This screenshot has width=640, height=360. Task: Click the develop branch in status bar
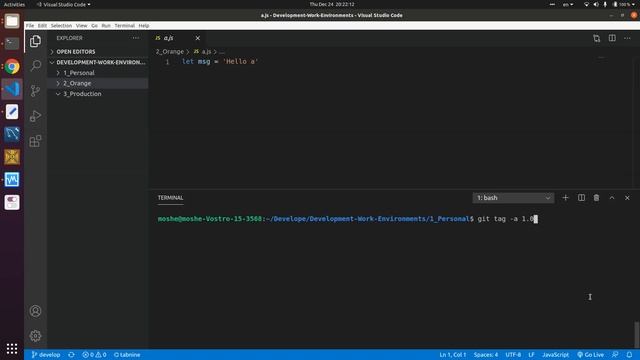coord(46,355)
